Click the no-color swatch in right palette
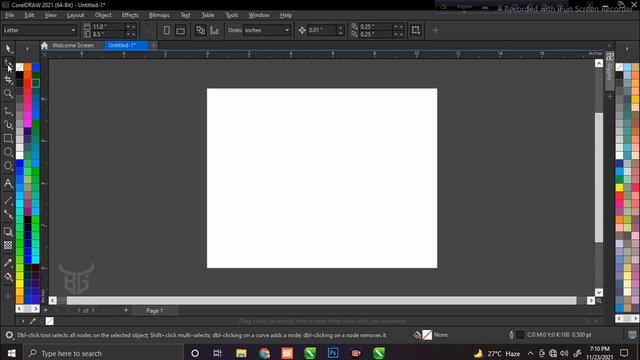The height and width of the screenshot is (360, 640). click(x=619, y=67)
